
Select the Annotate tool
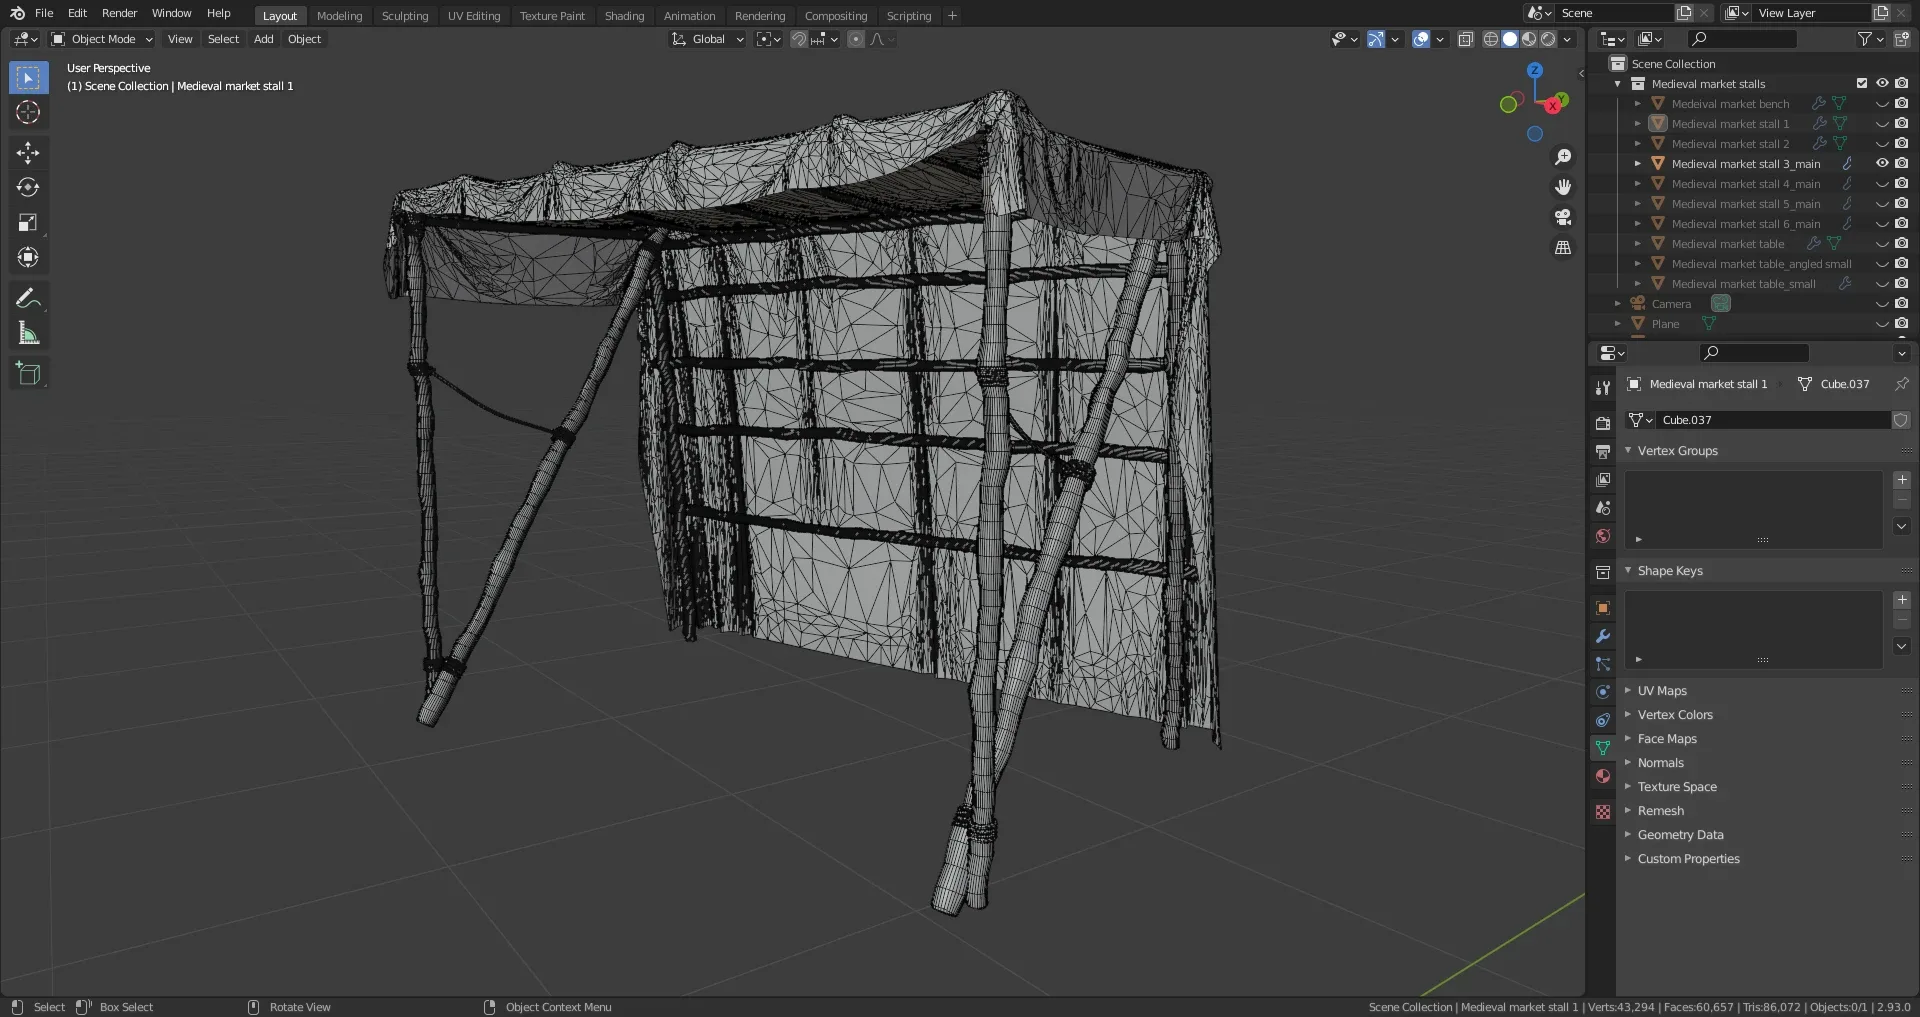pyautogui.click(x=28, y=298)
